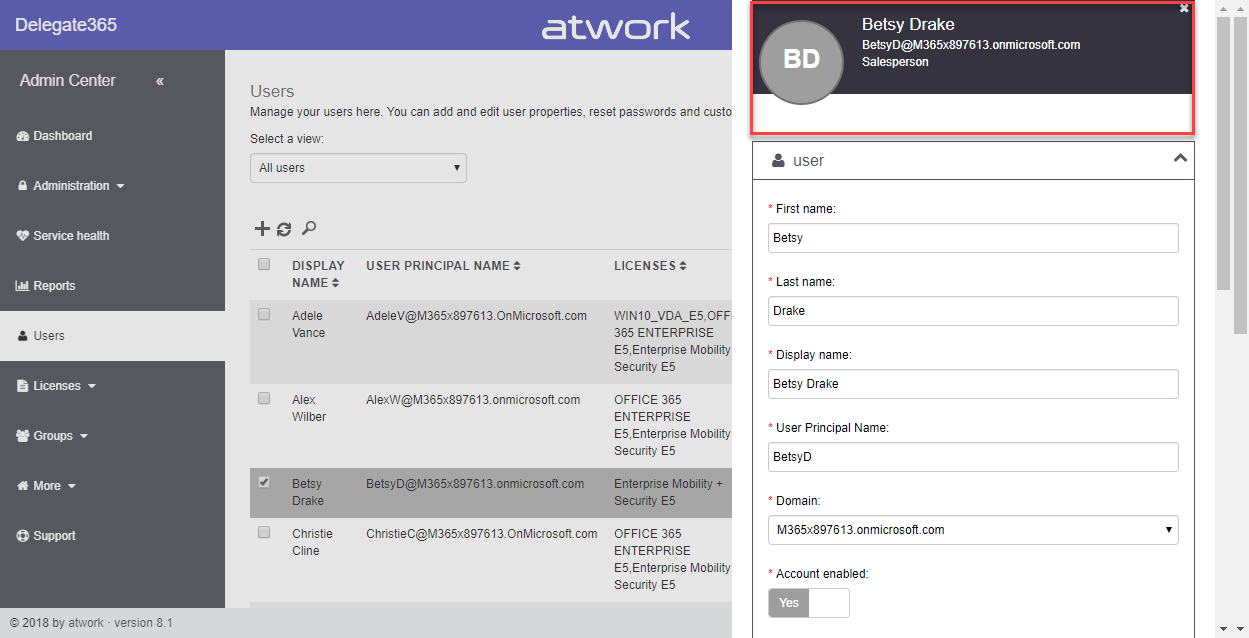Collapse the Admin Center sidebar with double-chevron

(160, 81)
